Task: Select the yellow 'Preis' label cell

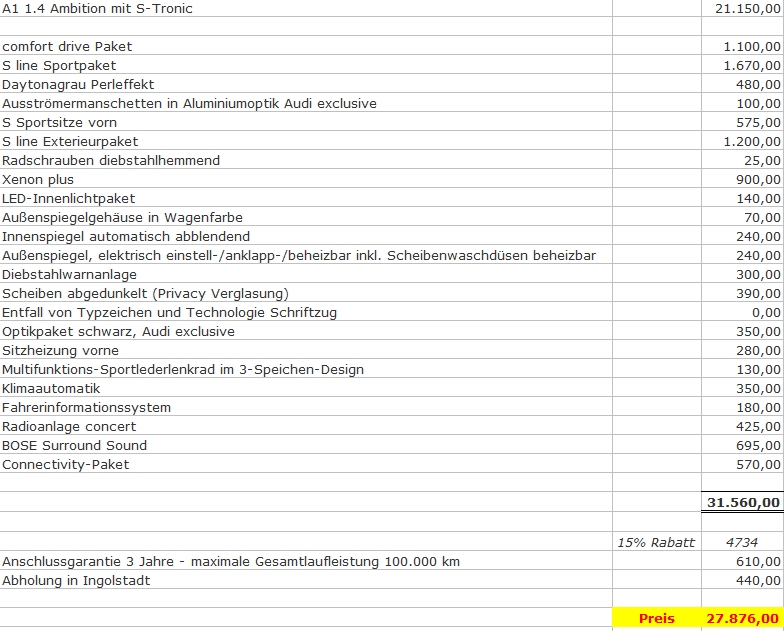Action: [656, 618]
